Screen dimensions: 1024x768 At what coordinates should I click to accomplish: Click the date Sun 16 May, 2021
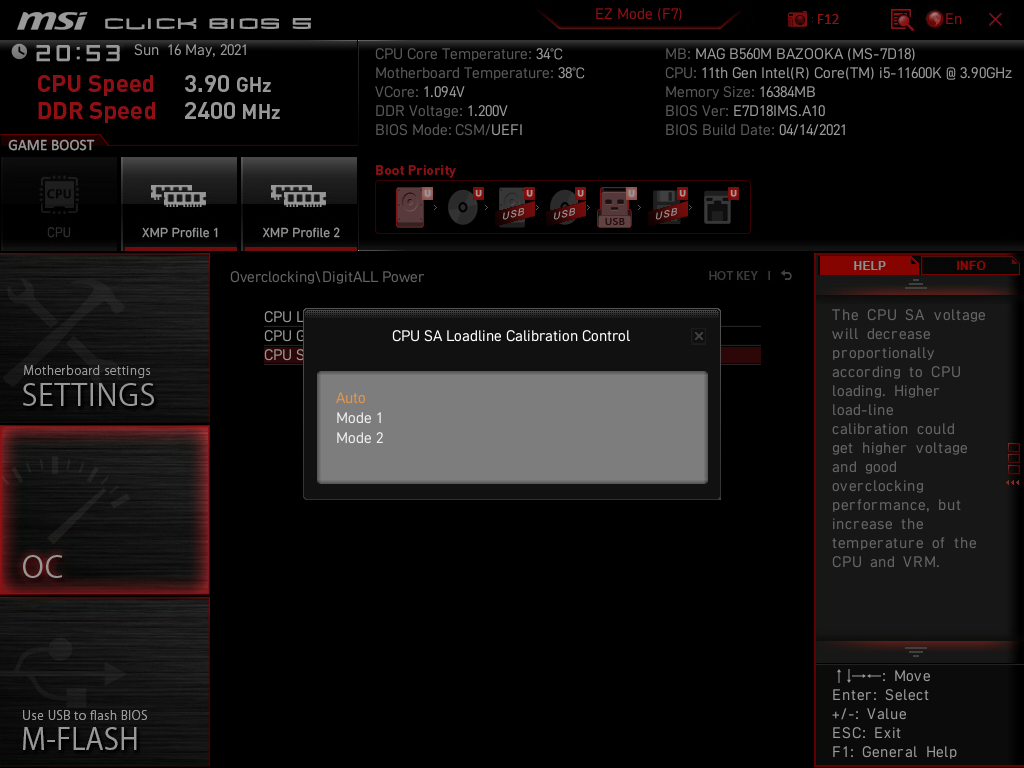(x=191, y=50)
